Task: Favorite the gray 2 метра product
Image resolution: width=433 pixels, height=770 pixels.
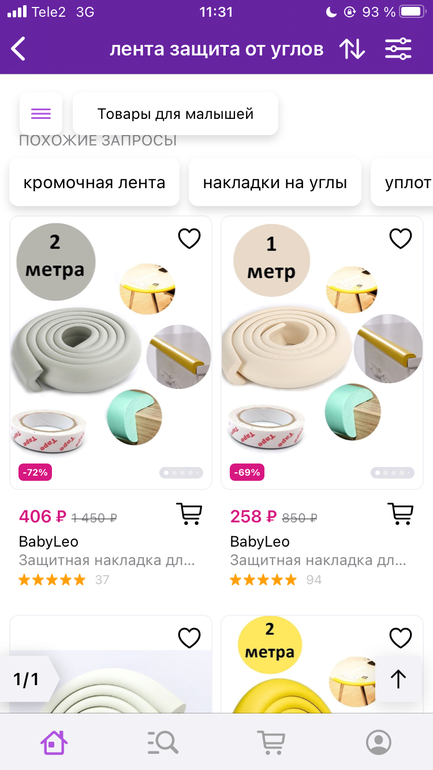Action: [189, 239]
